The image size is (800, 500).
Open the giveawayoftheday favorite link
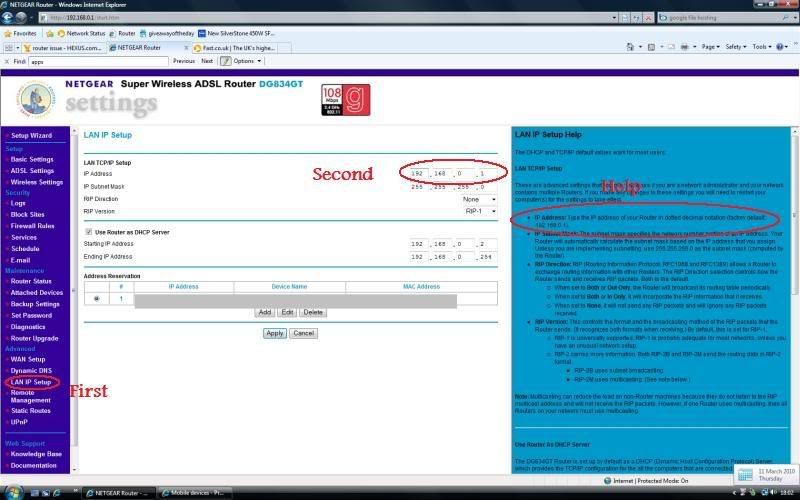(x=167, y=33)
